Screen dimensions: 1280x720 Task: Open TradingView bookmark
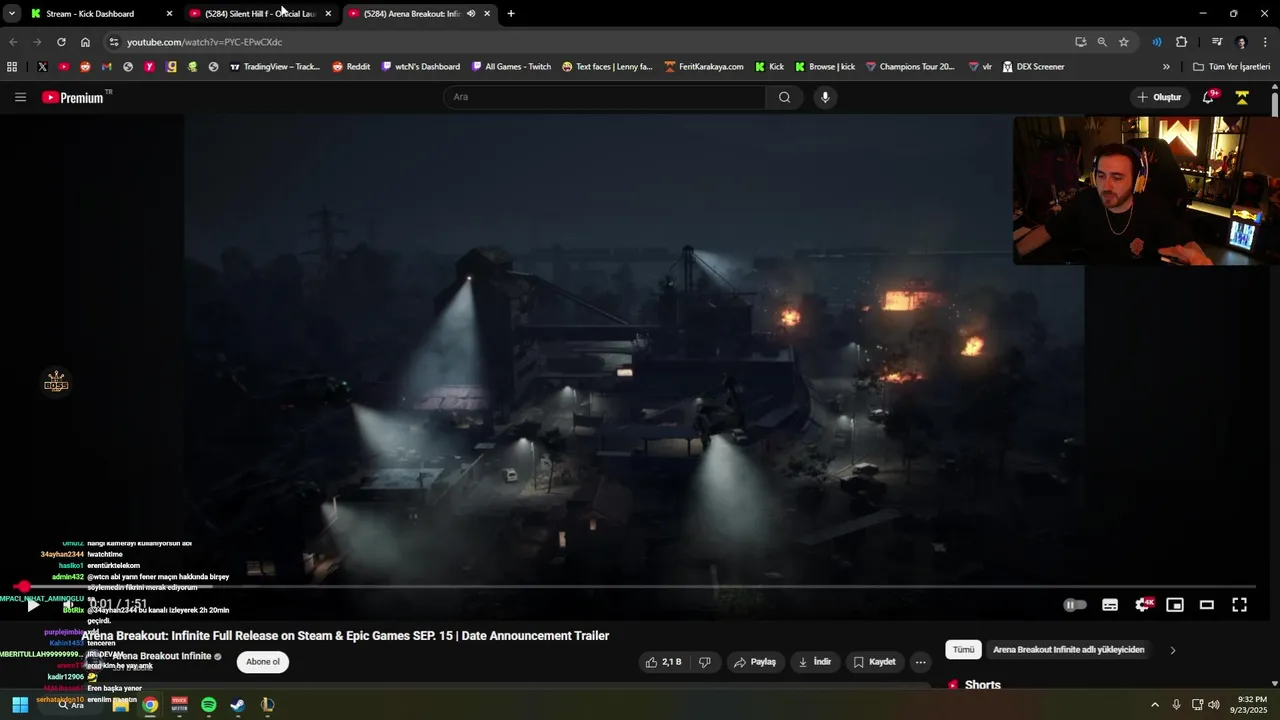pyautogui.click(x=275, y=67)
